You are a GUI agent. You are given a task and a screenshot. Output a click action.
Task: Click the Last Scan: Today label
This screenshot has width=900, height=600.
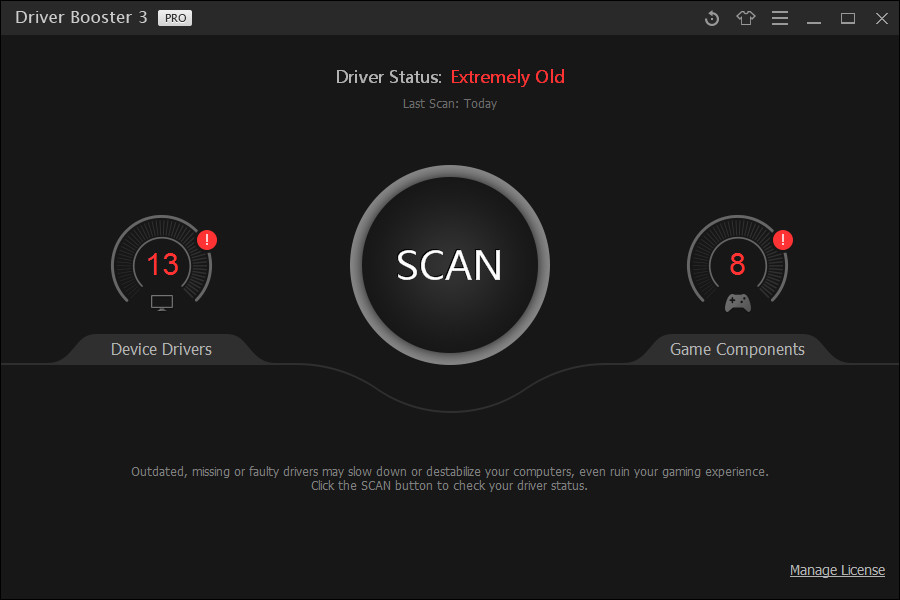(x=449, y=103)
